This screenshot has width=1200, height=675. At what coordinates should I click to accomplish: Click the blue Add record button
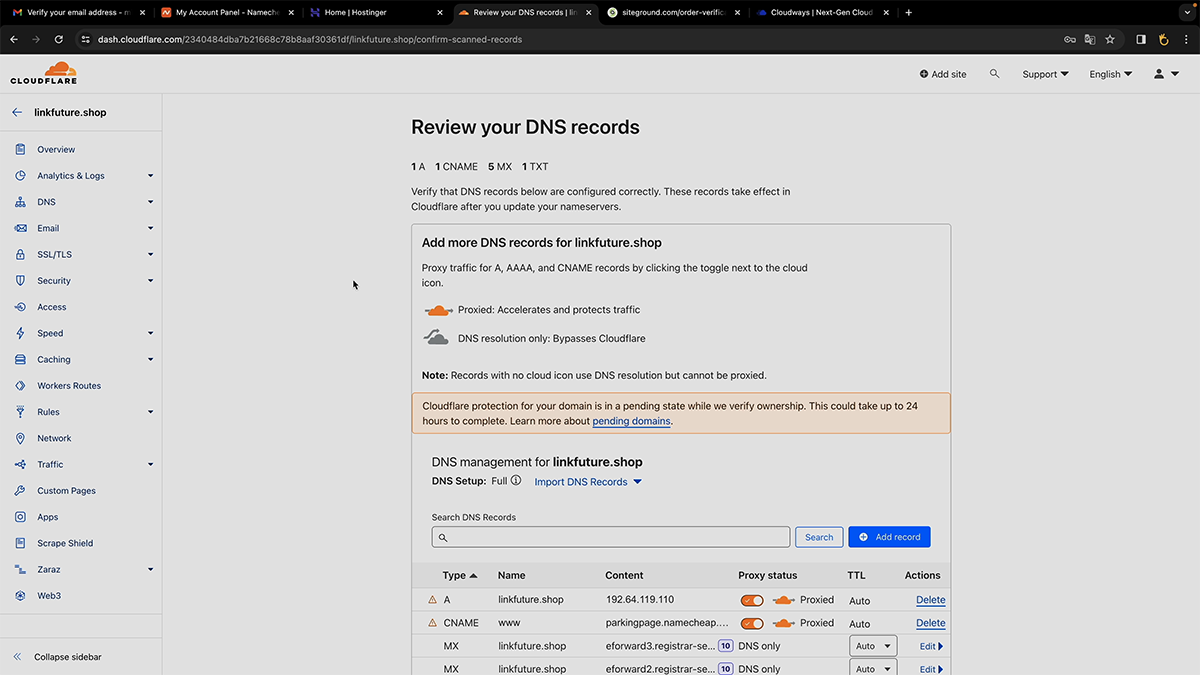[889, 537]
